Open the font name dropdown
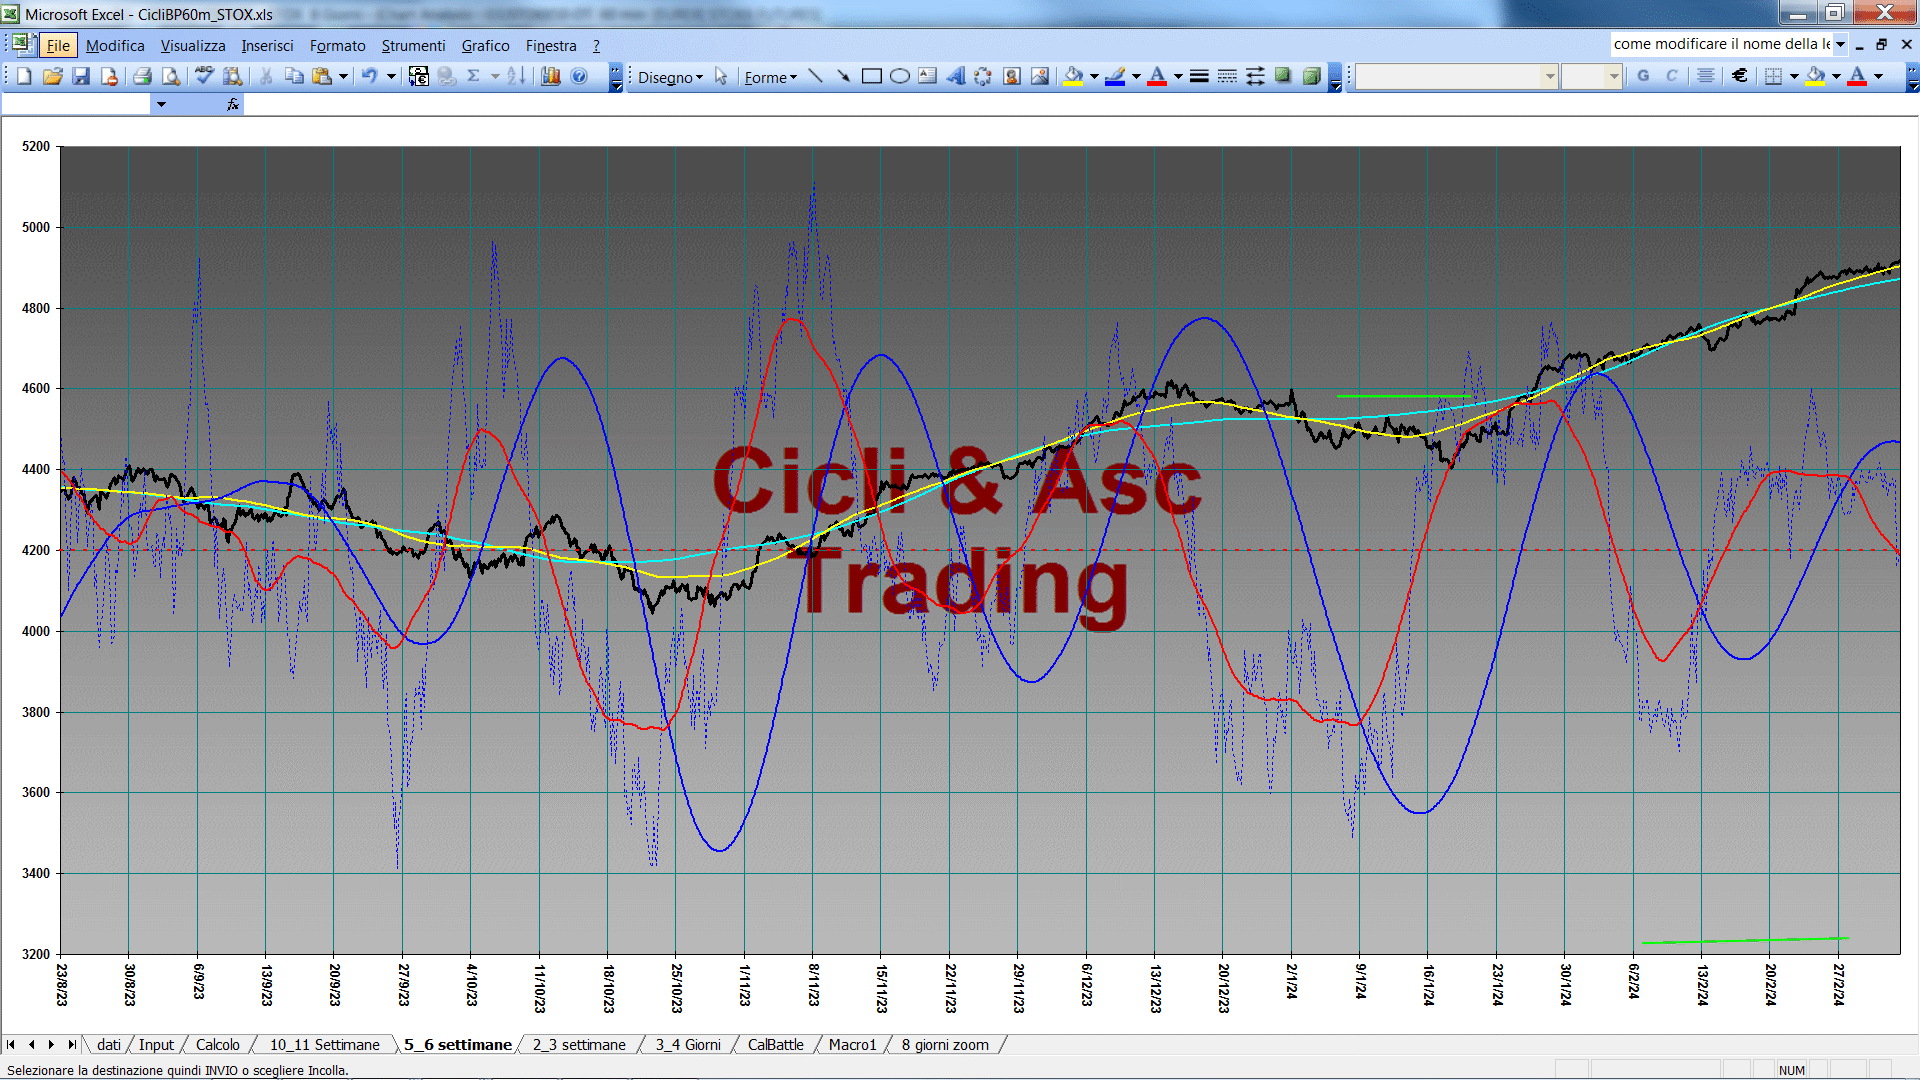The height and width of the screenshot is (1080, 1920). pyautogui.click(x=1549, y=76)
